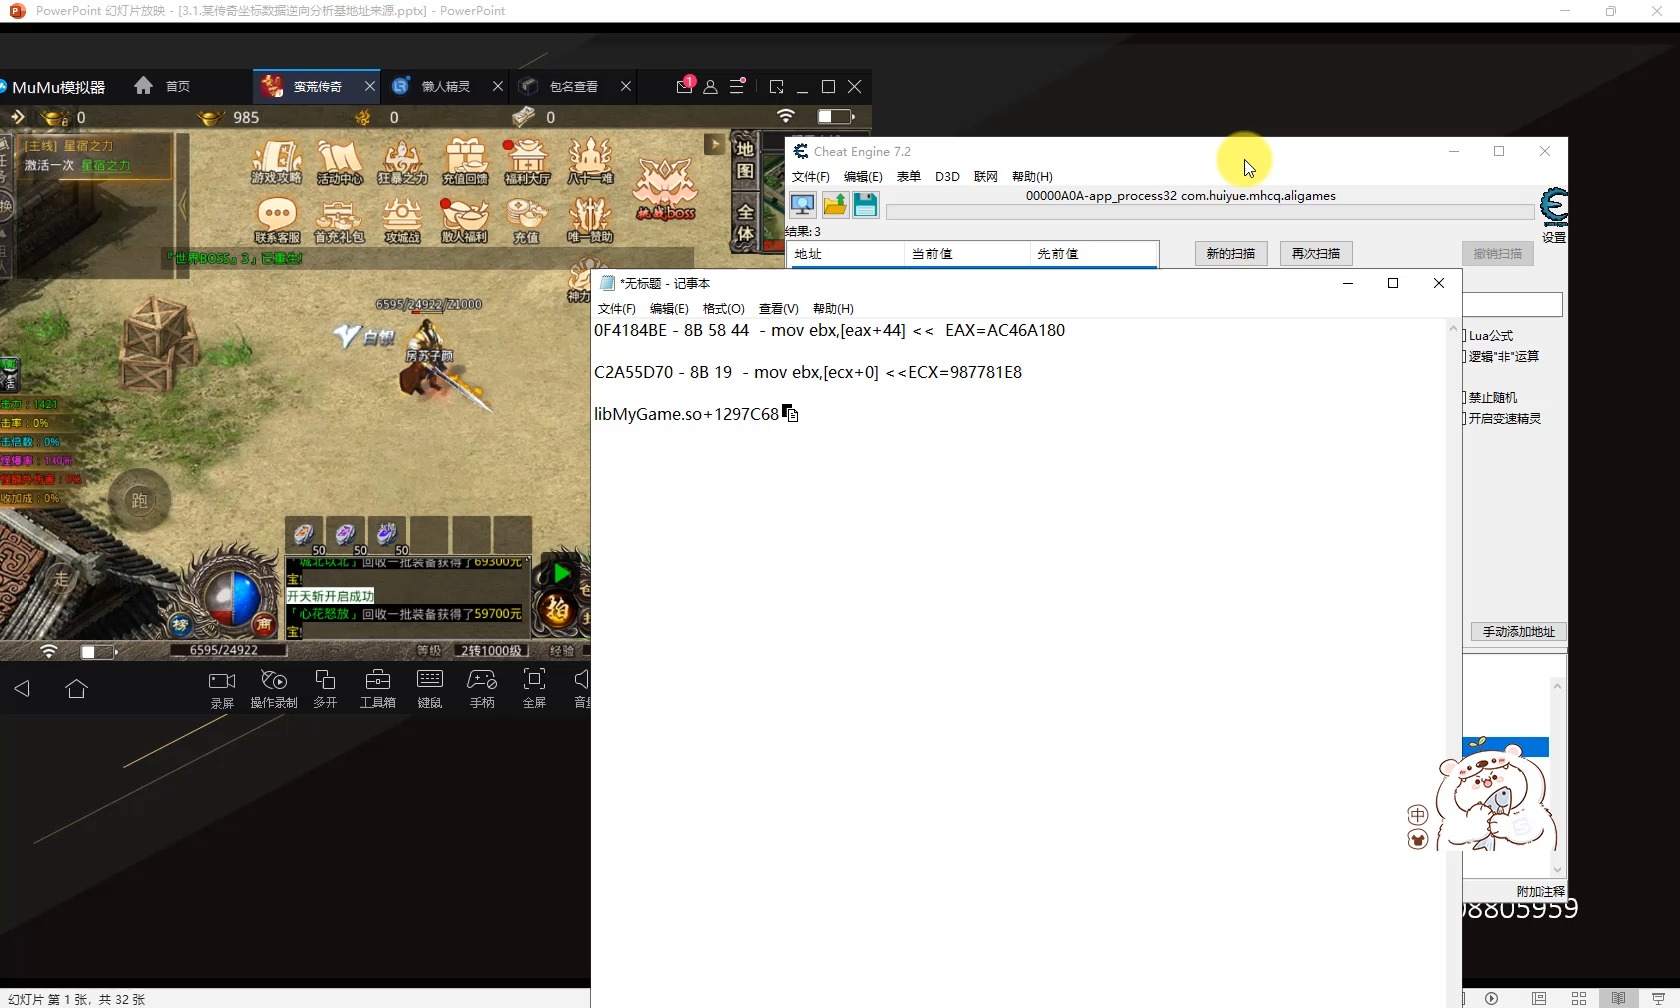Open the 活动中心 activity center icon
The width and height of the screenshot is (1680, 1008).
click(340, 163)
